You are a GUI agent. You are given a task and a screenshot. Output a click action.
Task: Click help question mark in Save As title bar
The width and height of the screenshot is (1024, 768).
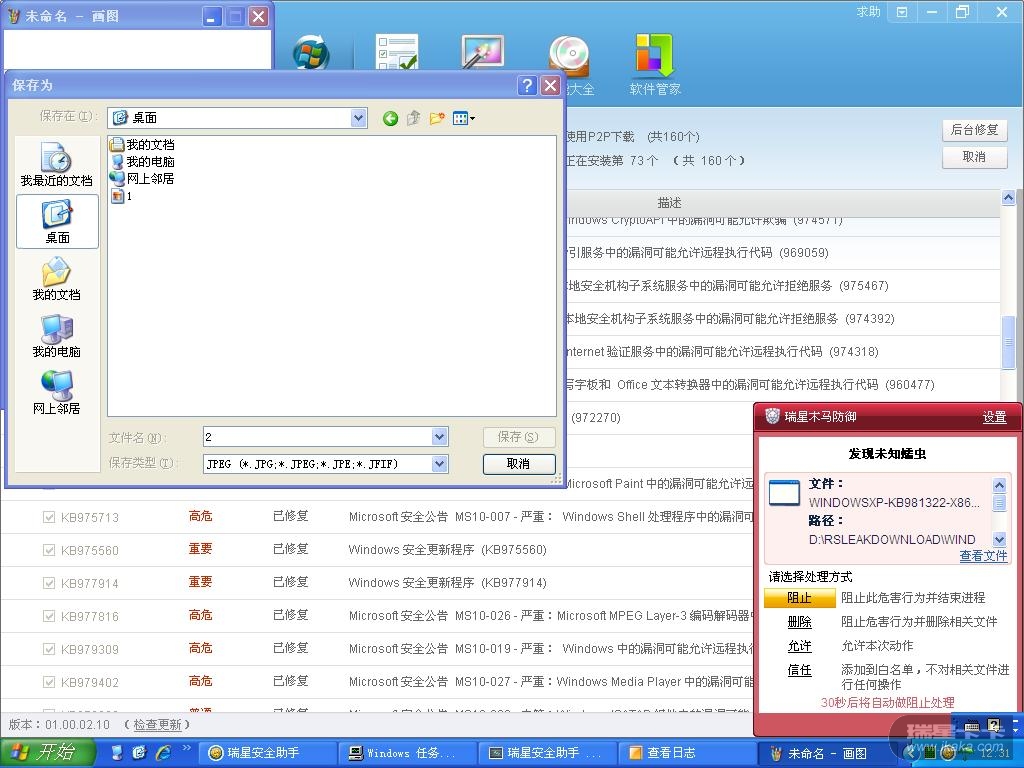(x=527, y=86)
